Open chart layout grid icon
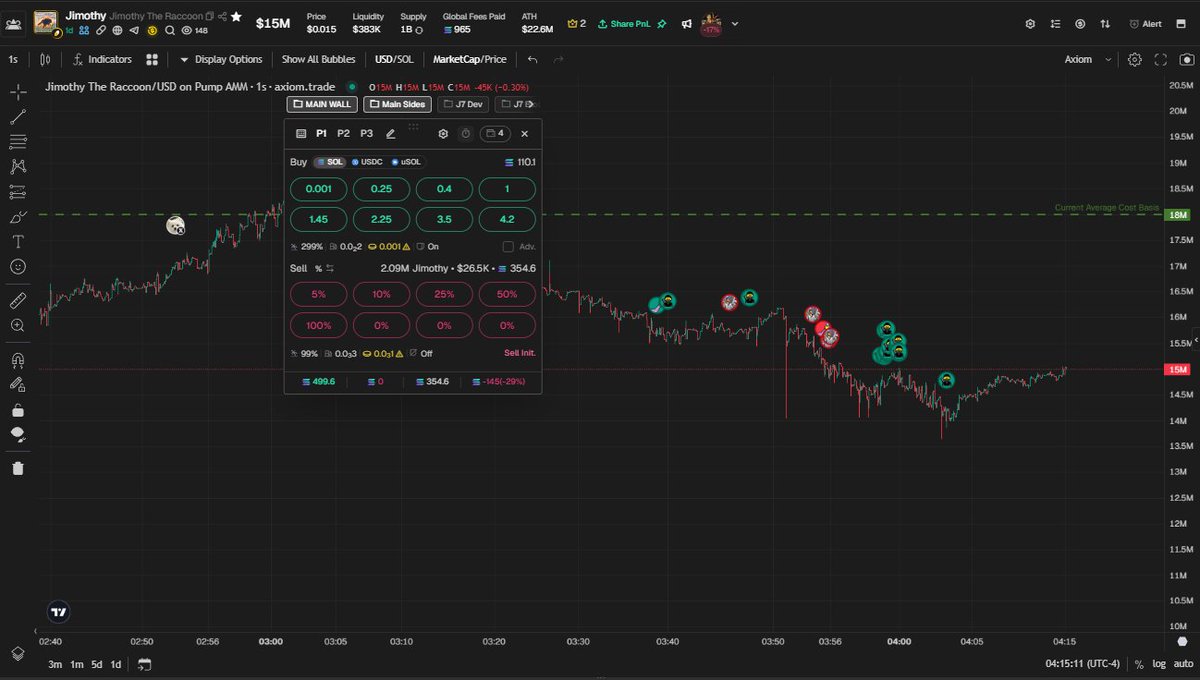This screenshot has width=1200, height=680. pos(152,59)
